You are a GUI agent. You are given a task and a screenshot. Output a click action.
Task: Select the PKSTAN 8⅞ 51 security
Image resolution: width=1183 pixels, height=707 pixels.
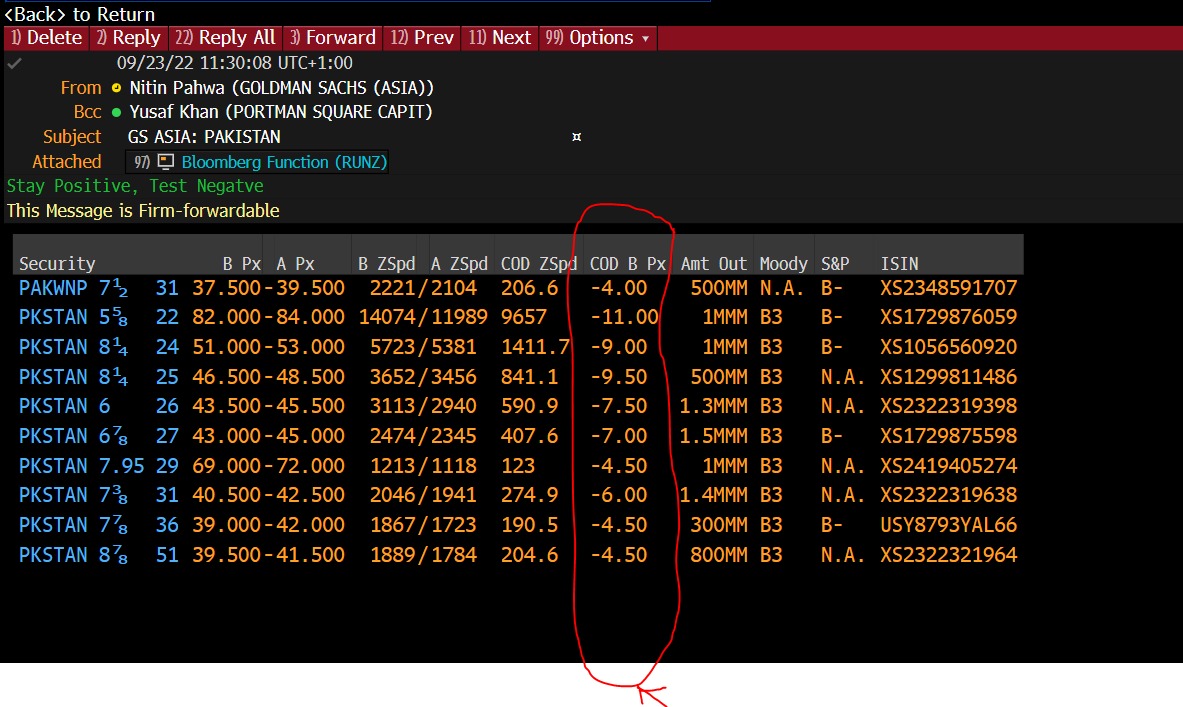pos(98,555)
